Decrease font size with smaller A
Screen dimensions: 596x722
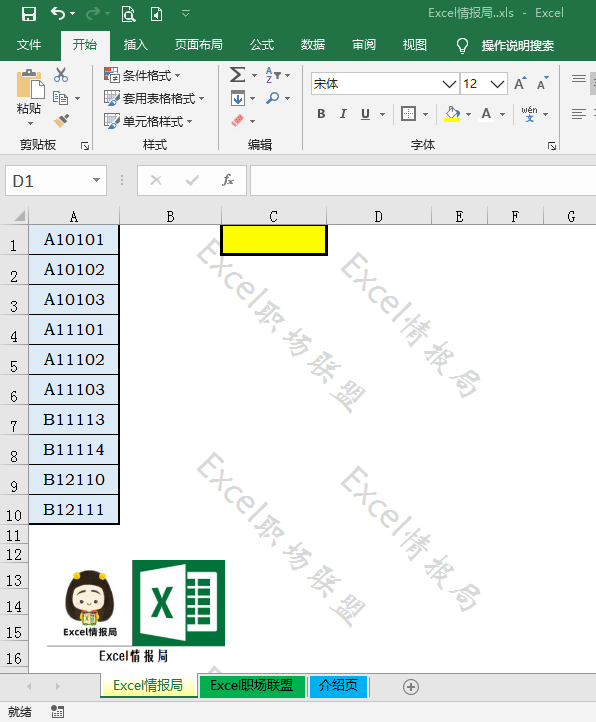coord(543,84)
